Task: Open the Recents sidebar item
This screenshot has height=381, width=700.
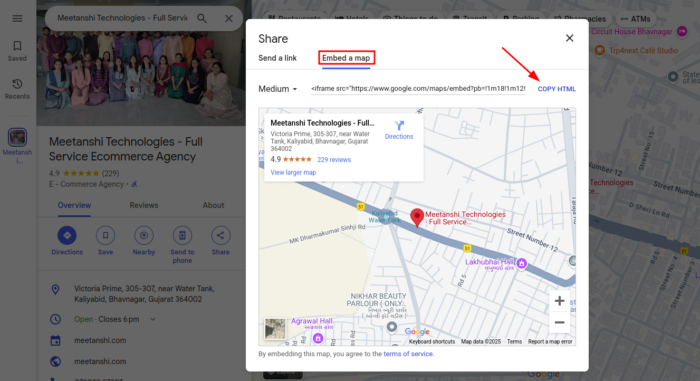Action: pos(17,89)
